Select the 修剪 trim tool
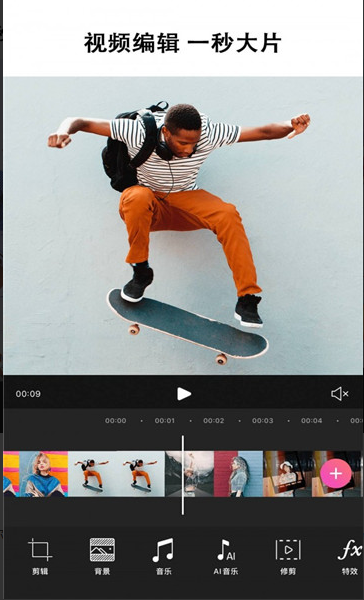 (x=288, y=556)
